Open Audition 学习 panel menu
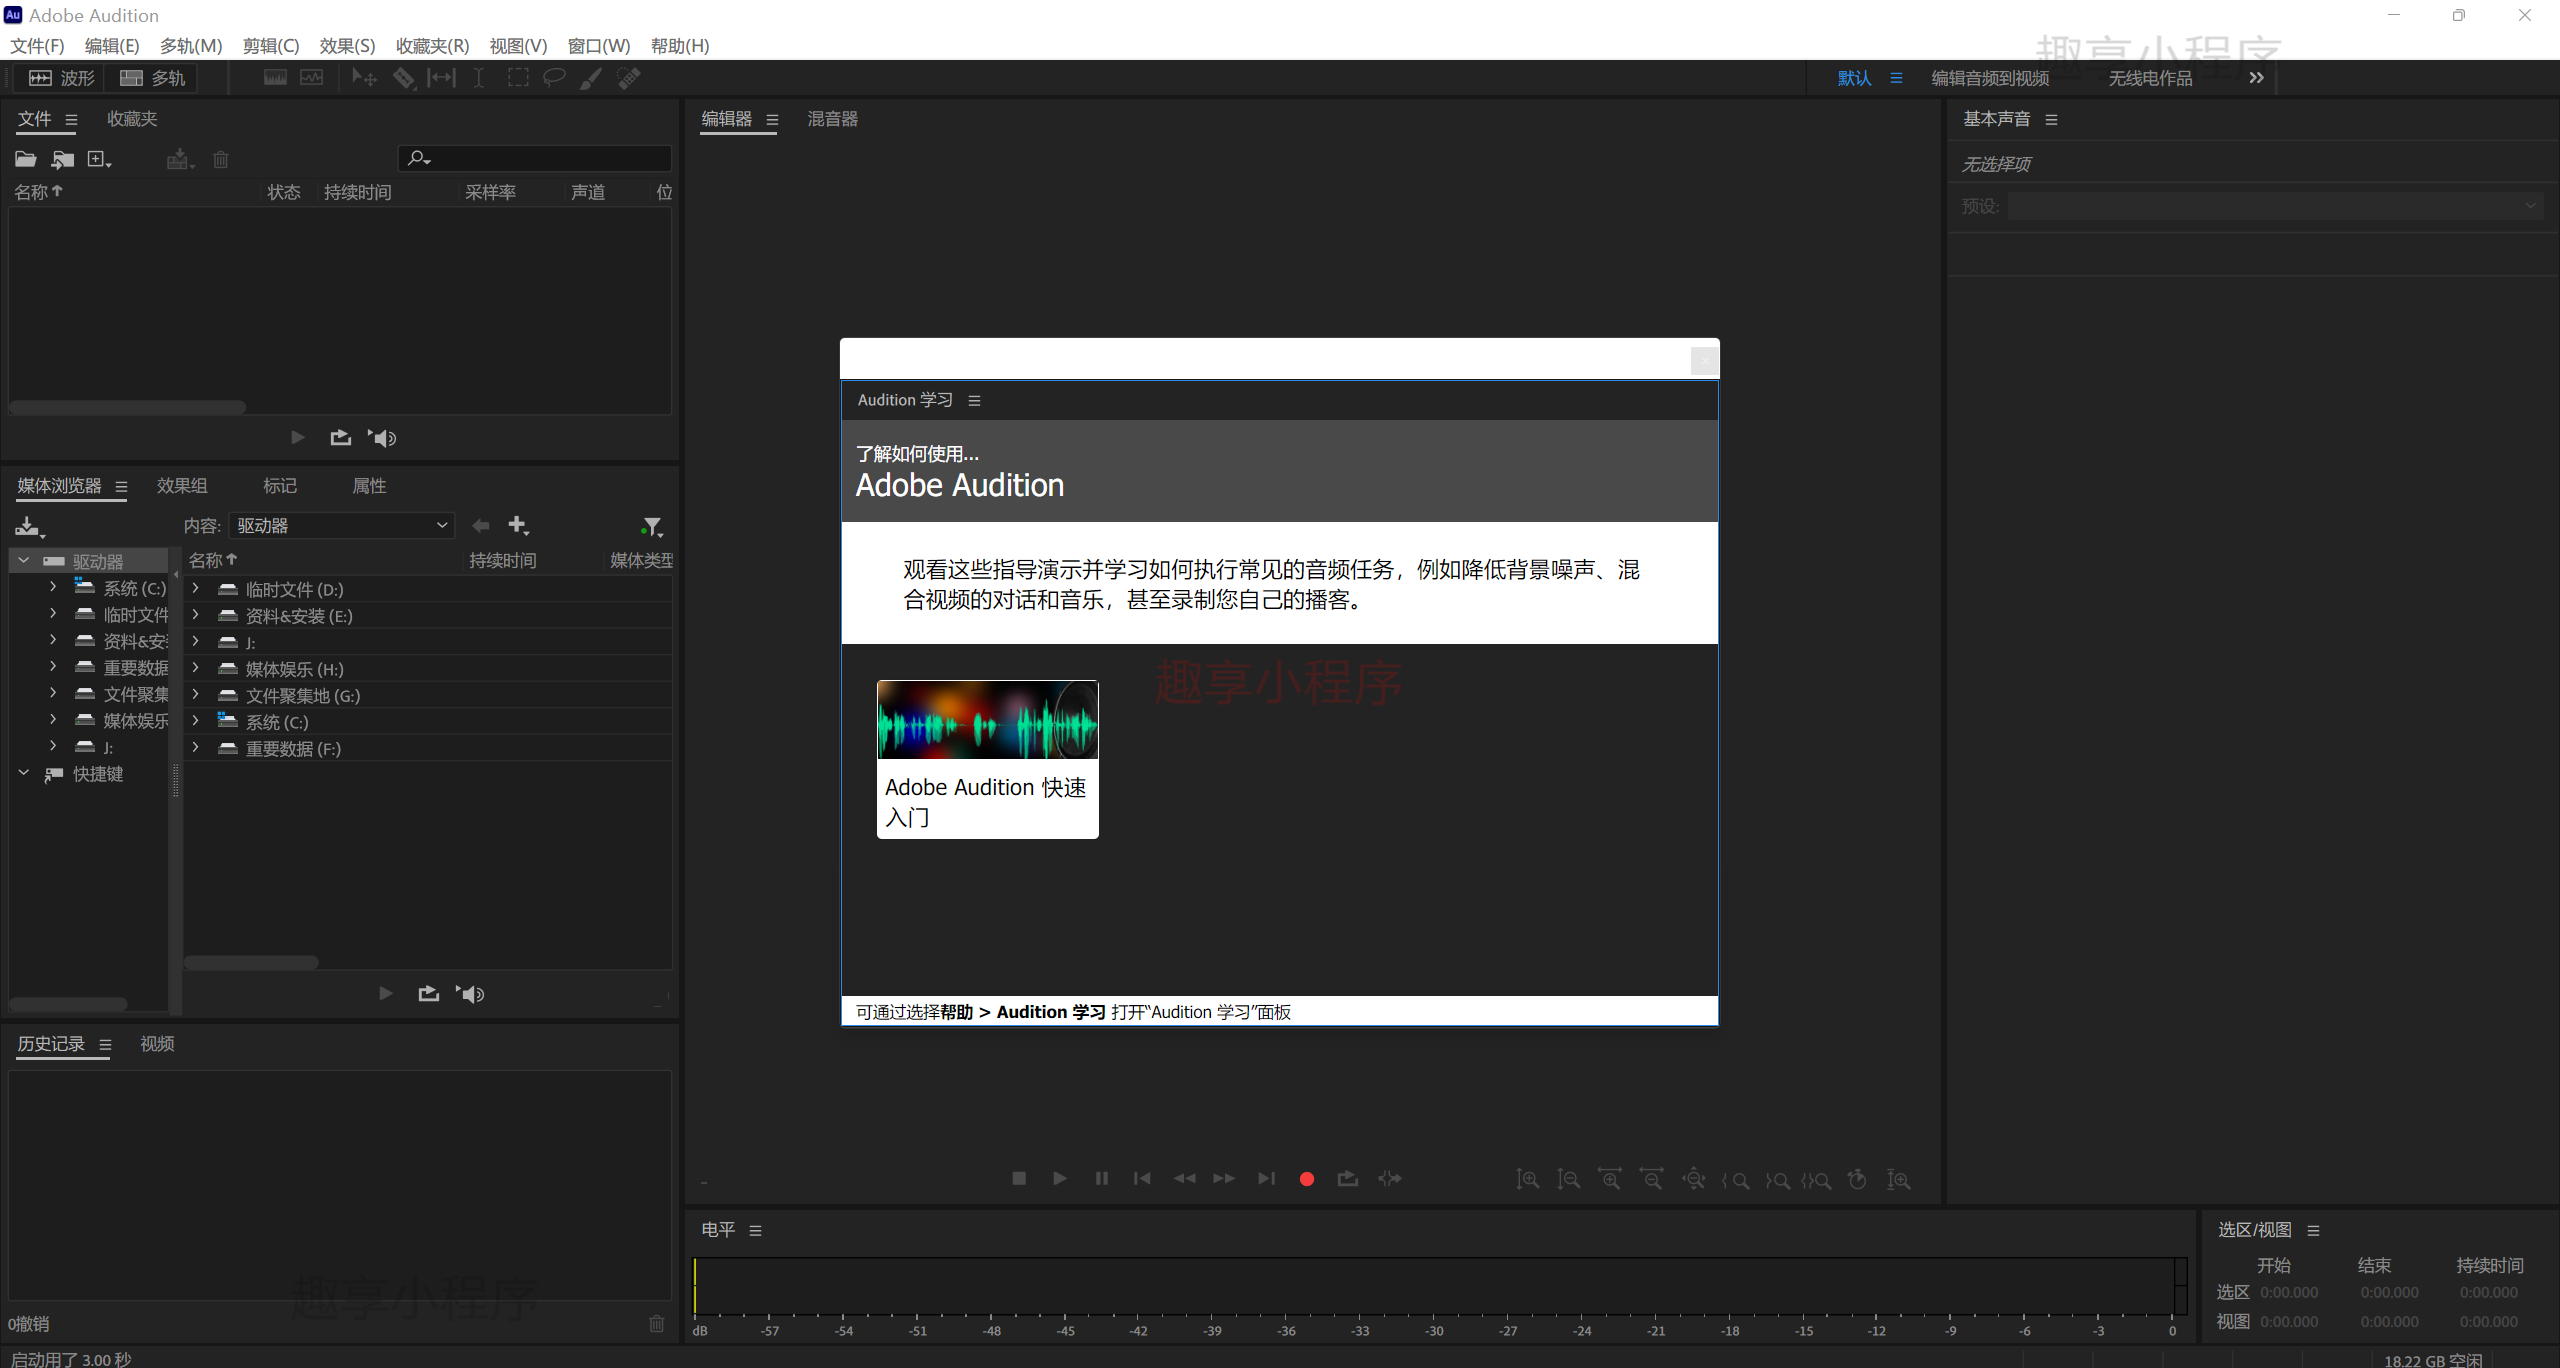2560x1368 pixels. point(974,400)
